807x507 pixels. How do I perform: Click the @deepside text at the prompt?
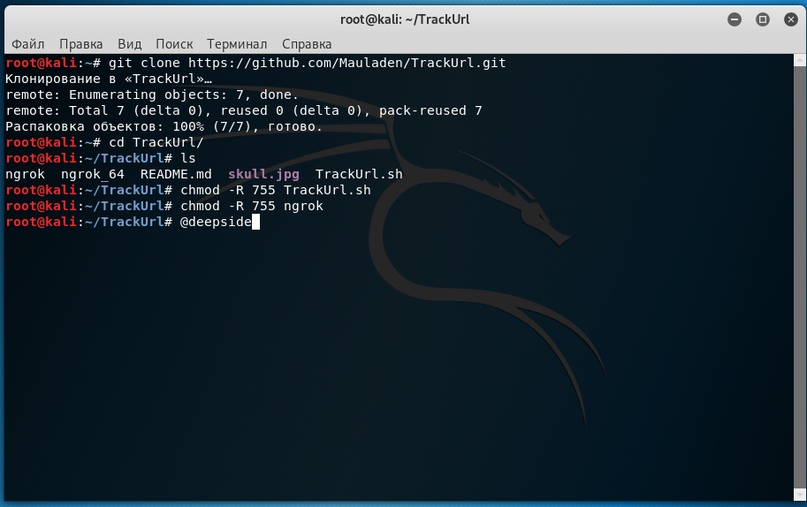coord(216,222)
